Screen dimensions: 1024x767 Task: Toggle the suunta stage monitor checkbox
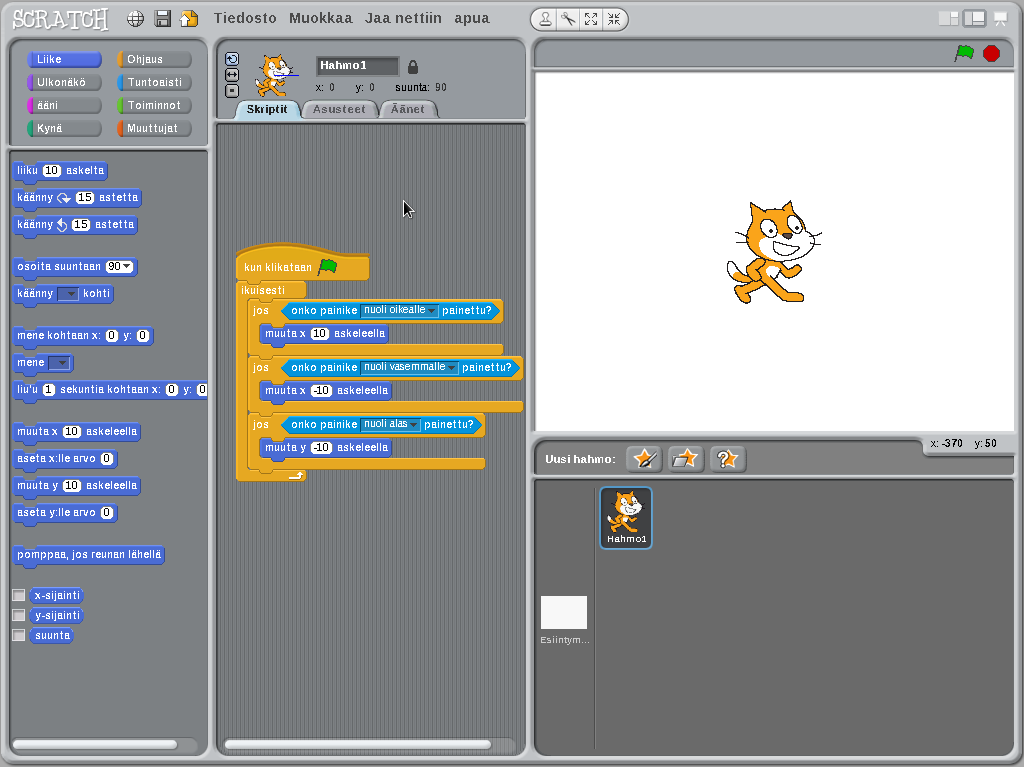[19, 635]
